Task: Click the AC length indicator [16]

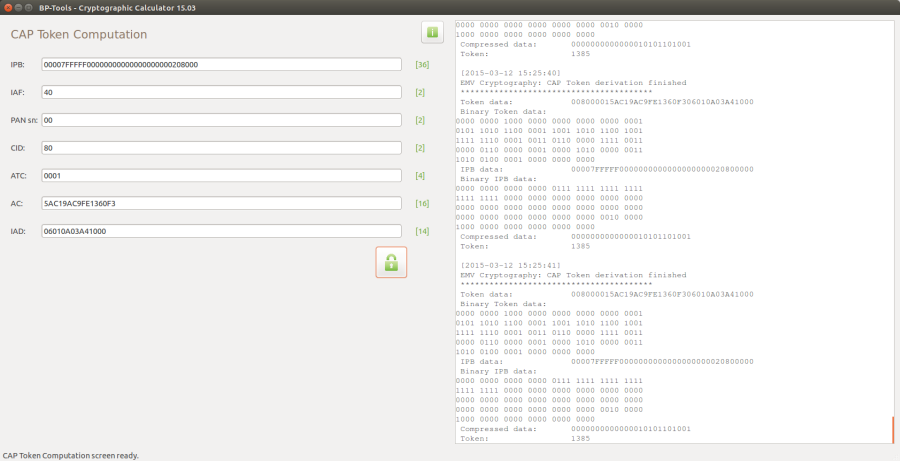Action: coord(422,204)
